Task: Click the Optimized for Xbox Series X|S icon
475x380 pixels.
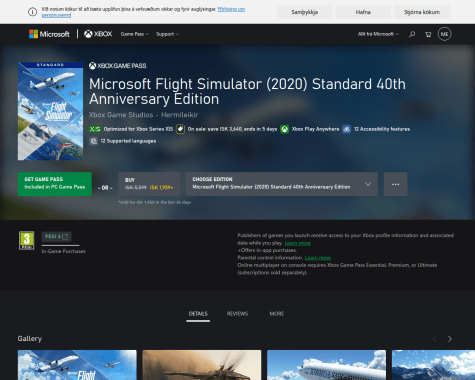Action: click(95, 129)
